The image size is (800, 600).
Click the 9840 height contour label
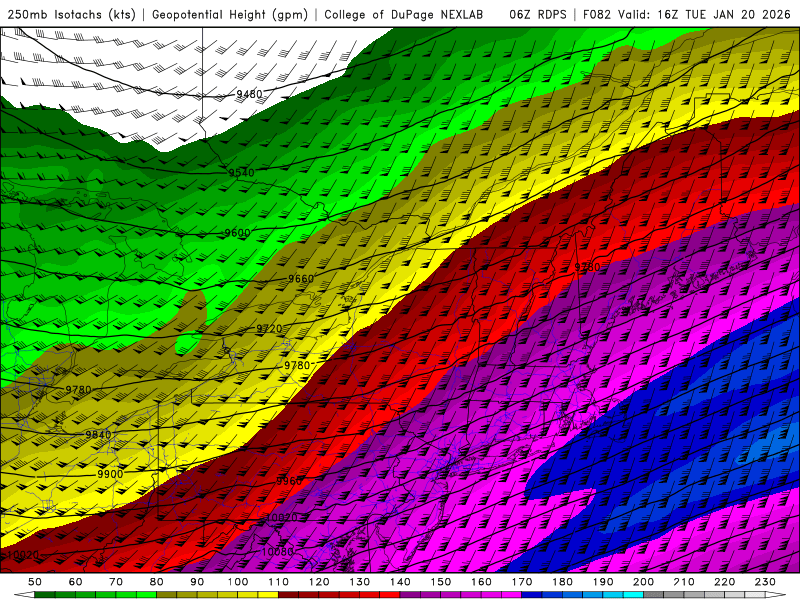tap(98, 435)
